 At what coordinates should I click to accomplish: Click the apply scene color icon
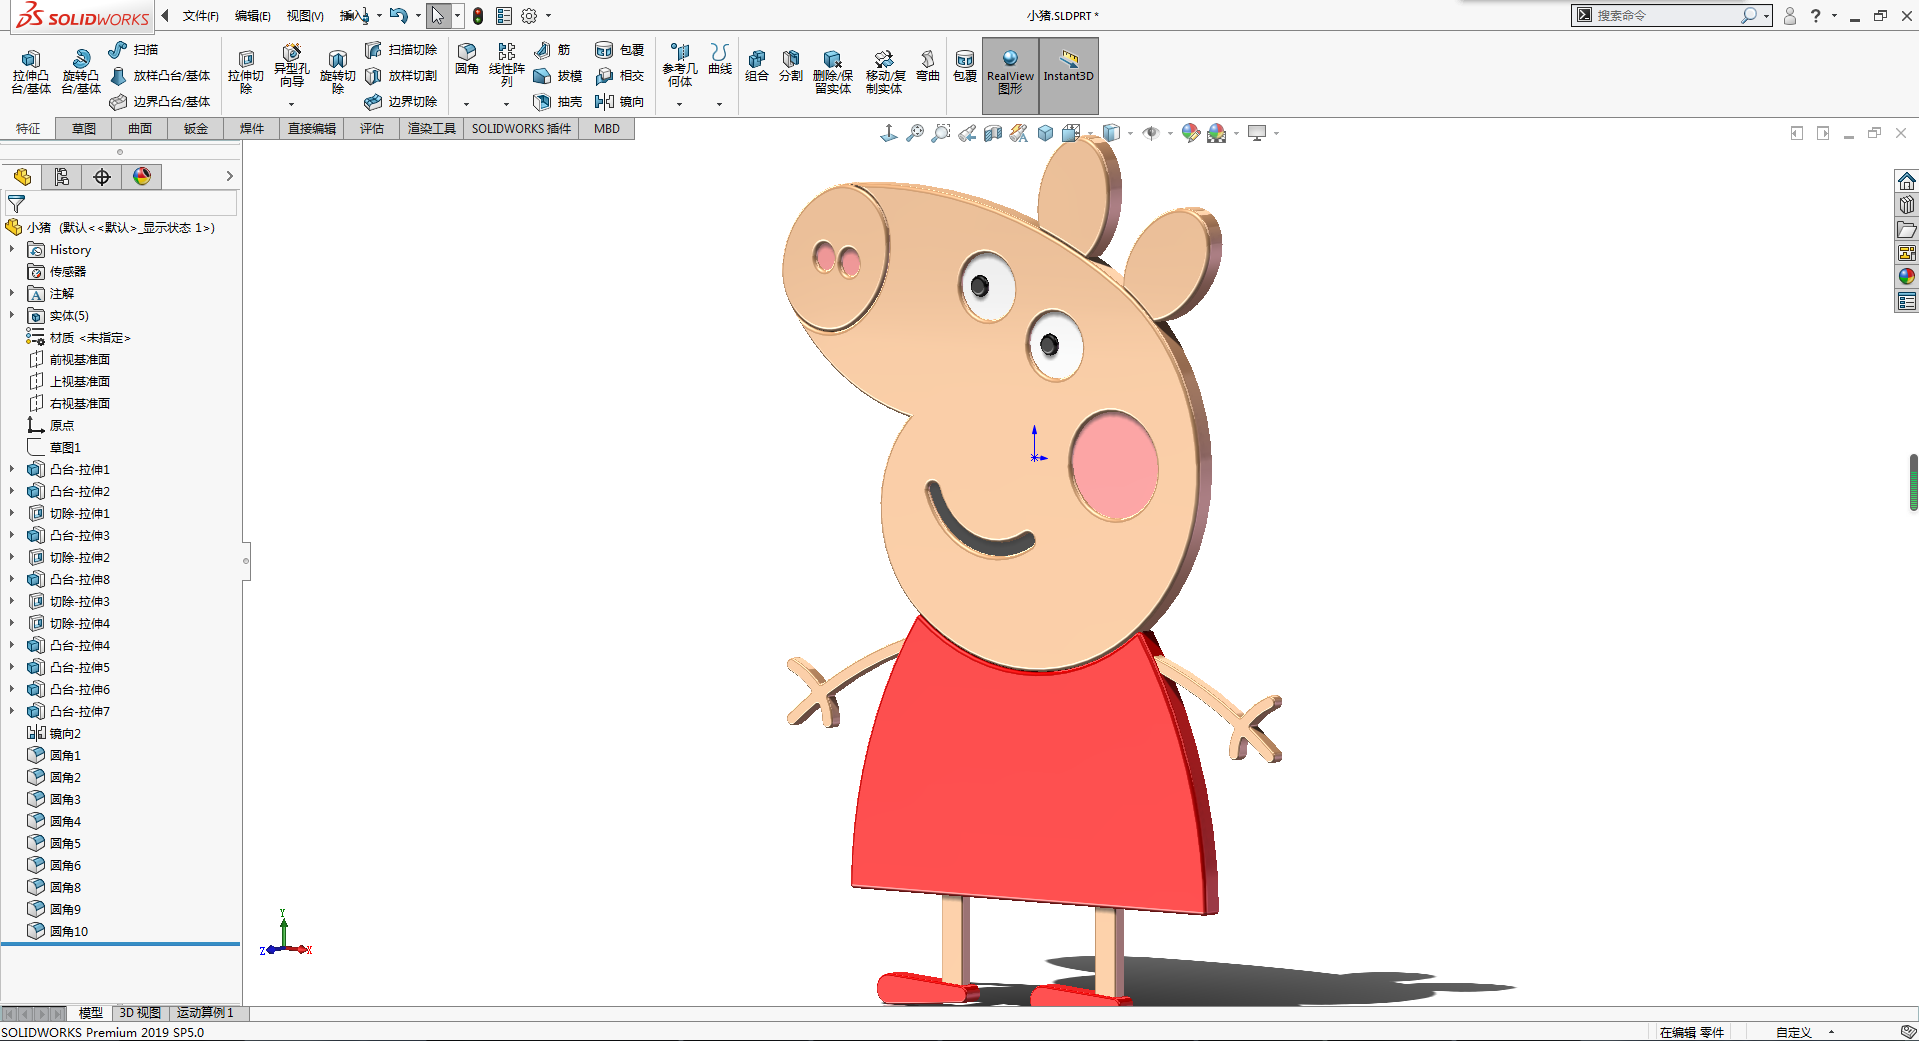tap(1216, 133)
